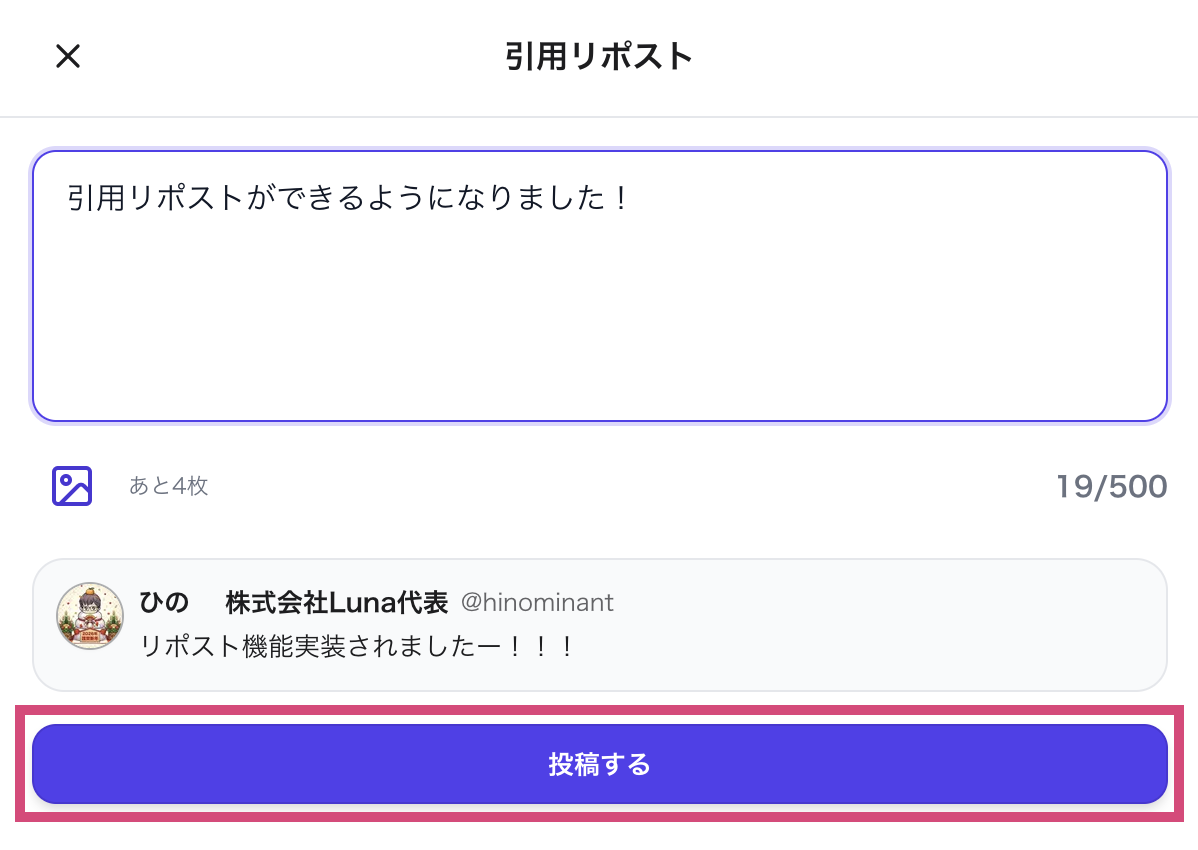Tap the 引用リポスト header title
Image resolution: width=1198 pixels, height=850 pixels.
[x=599, y=57]
